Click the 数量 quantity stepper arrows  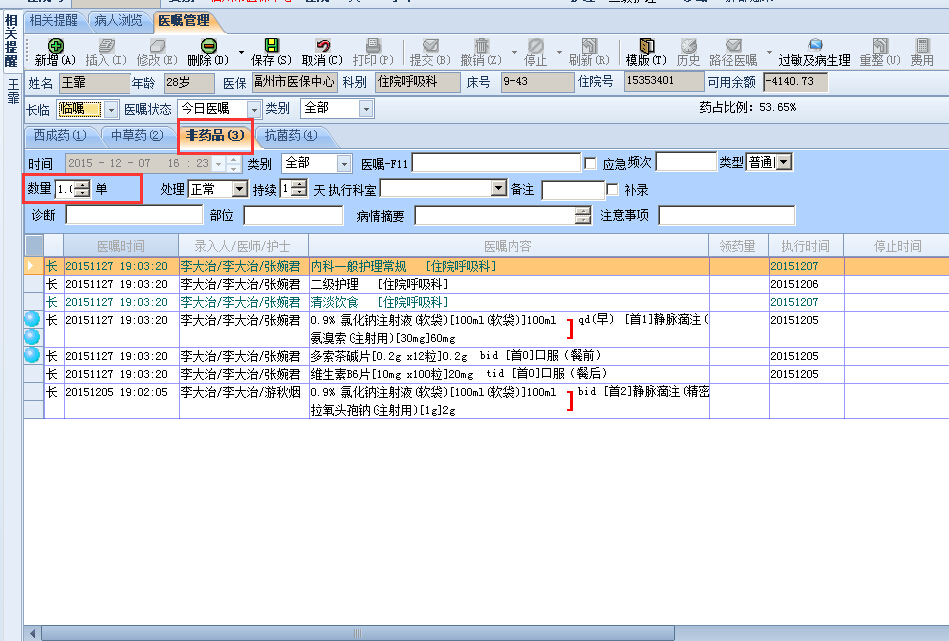tap(82, 189)
